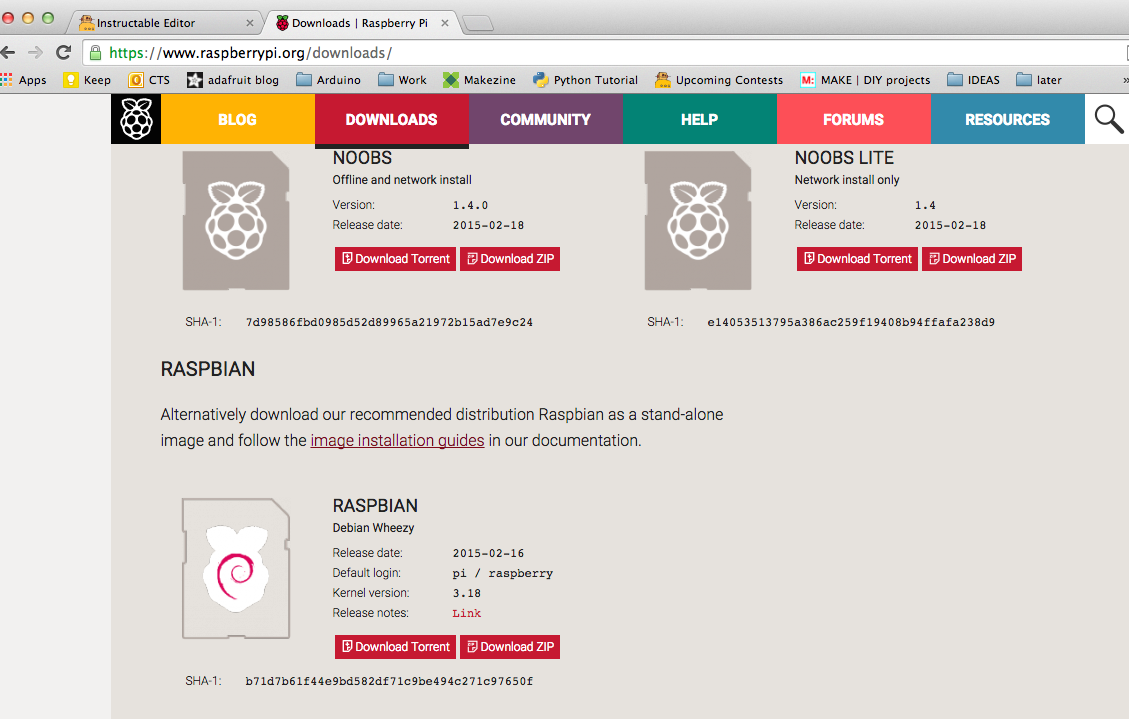This screenshot has width=1129, height=719.
Task: Click the NOOBS LITE SD card image
Action: (698, 220)
